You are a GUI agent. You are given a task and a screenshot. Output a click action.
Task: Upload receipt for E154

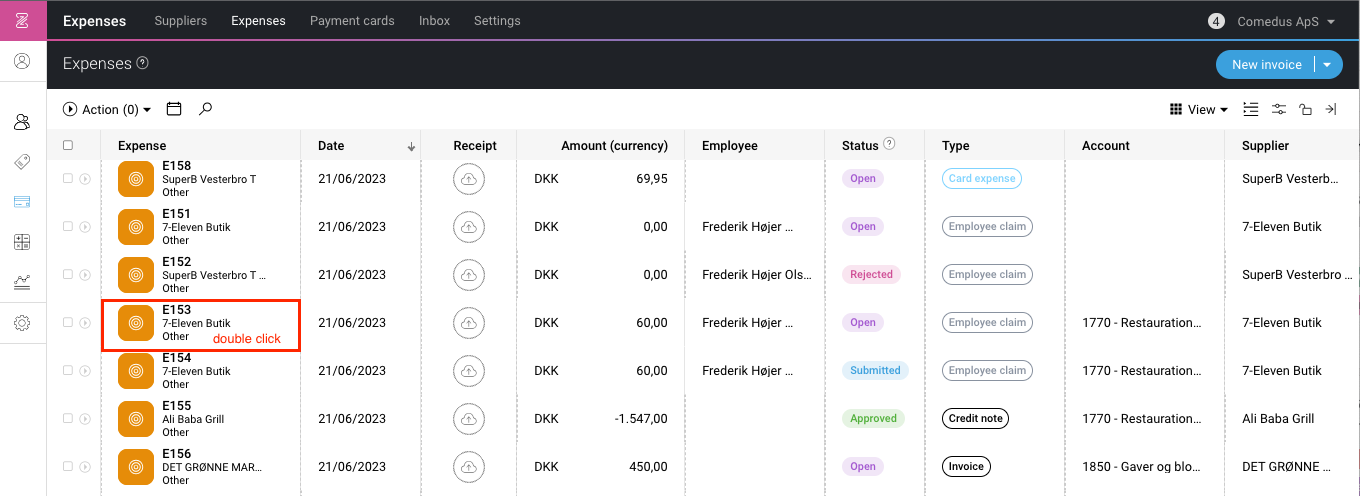click(467, 371)
